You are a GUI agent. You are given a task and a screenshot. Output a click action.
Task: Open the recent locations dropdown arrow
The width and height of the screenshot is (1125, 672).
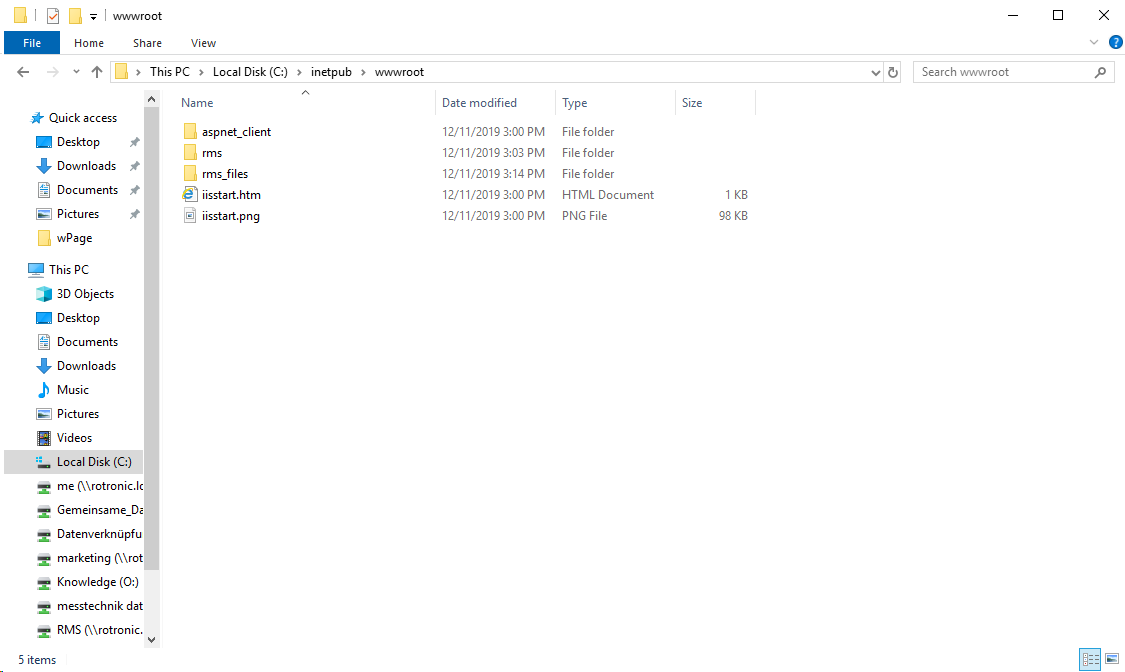[76, 72]
